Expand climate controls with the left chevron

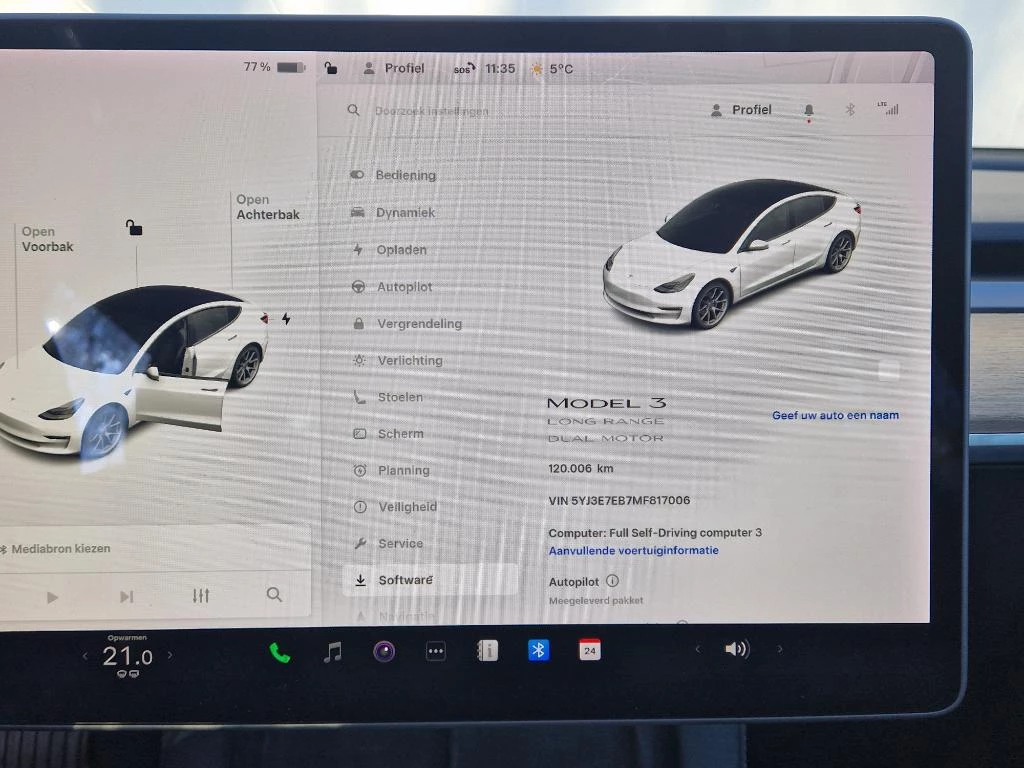(x=85, y=656)
